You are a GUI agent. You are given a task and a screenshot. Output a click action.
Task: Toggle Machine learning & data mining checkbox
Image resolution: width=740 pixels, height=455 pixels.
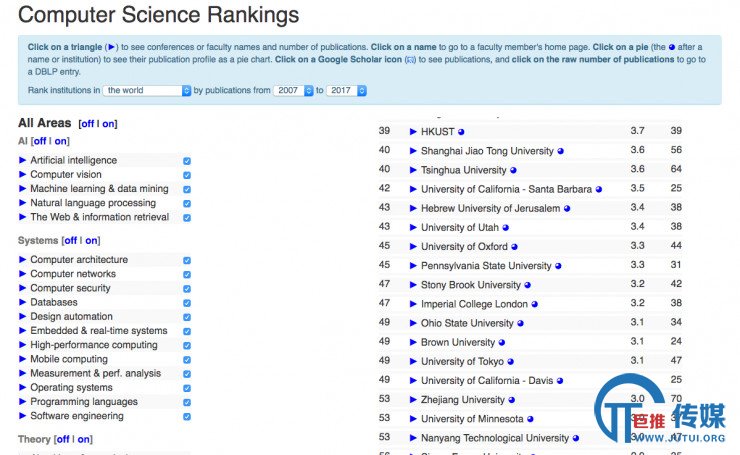187,189
